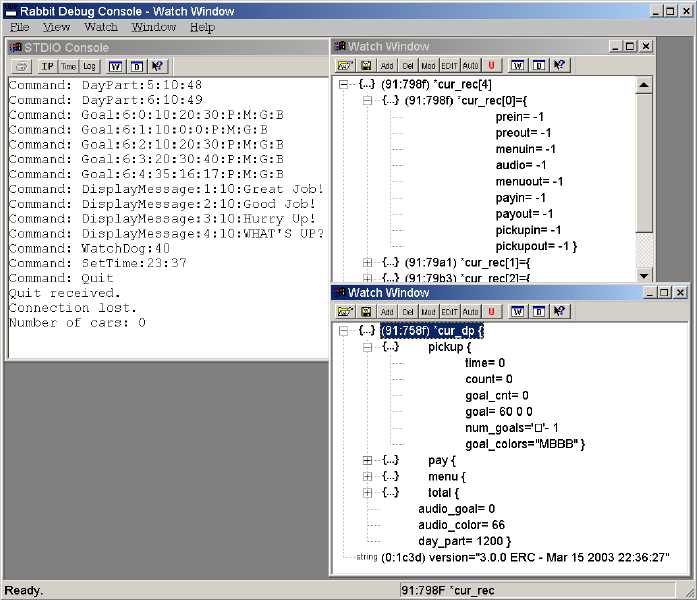Viewport: 697px width, 600px height.
Task: Click Del in upper Watch Window toolbar
Action: click(x=408, y=66)
